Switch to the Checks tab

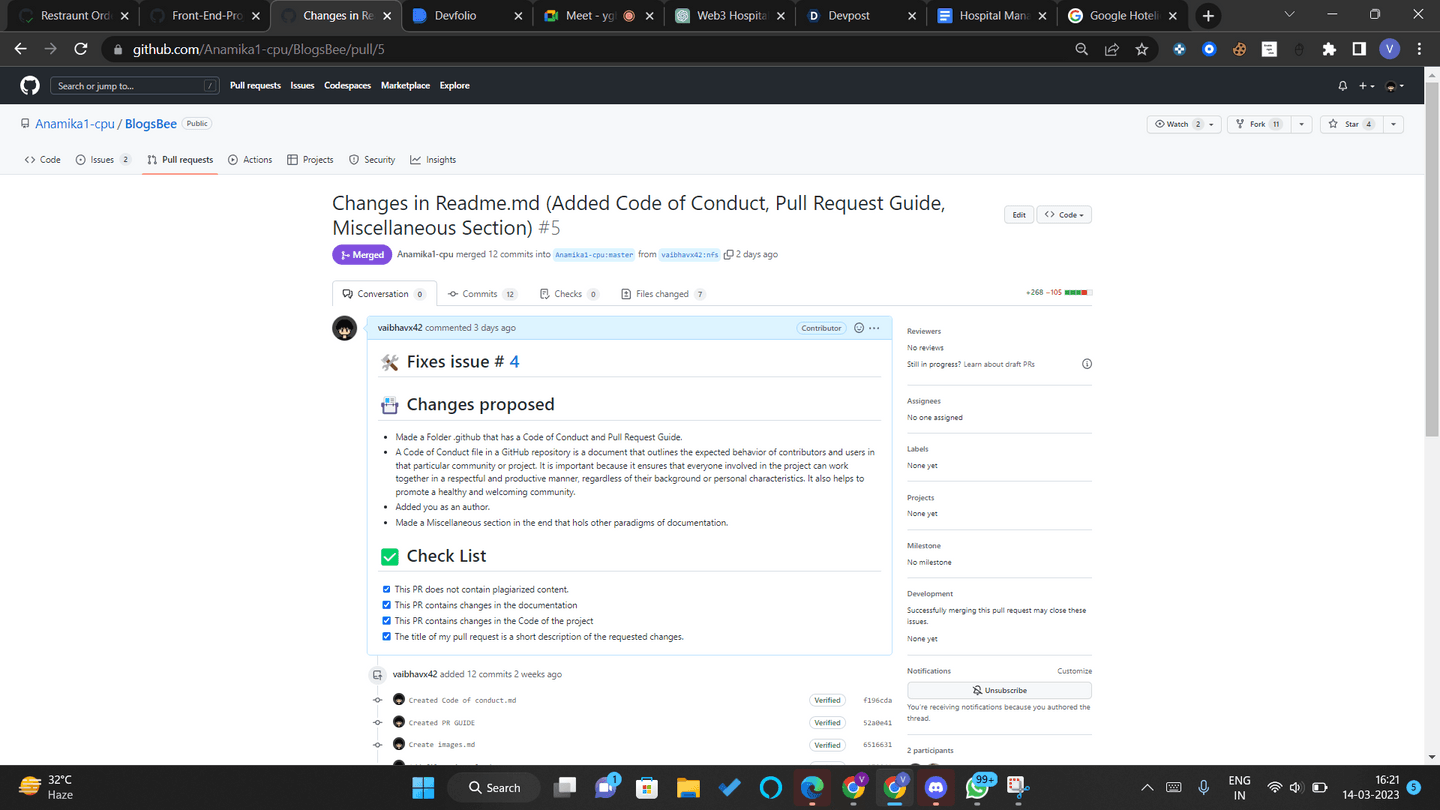pos(569,294)
